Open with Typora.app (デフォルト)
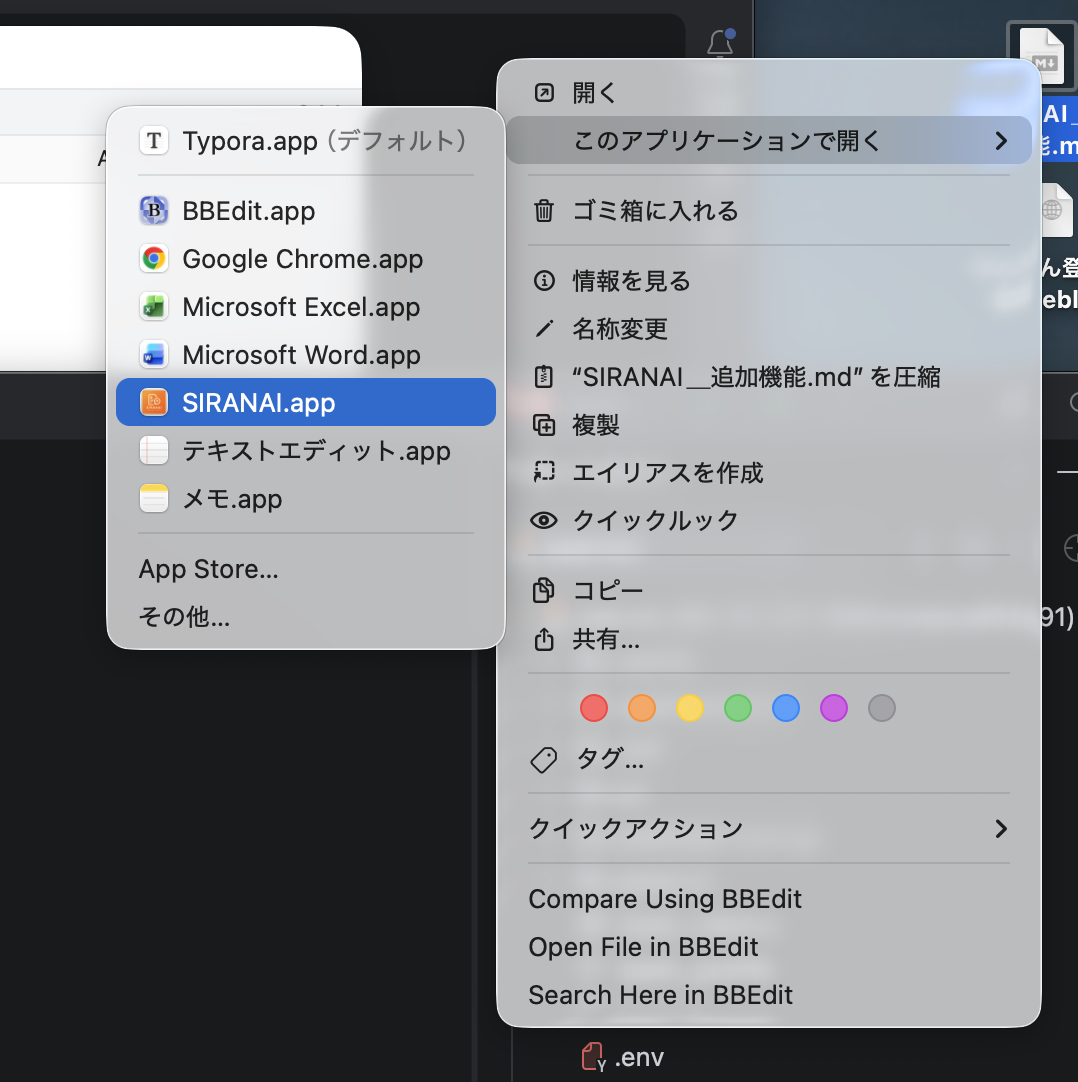The height and width of the screenshot is (1082, 1078). point(306,141)
